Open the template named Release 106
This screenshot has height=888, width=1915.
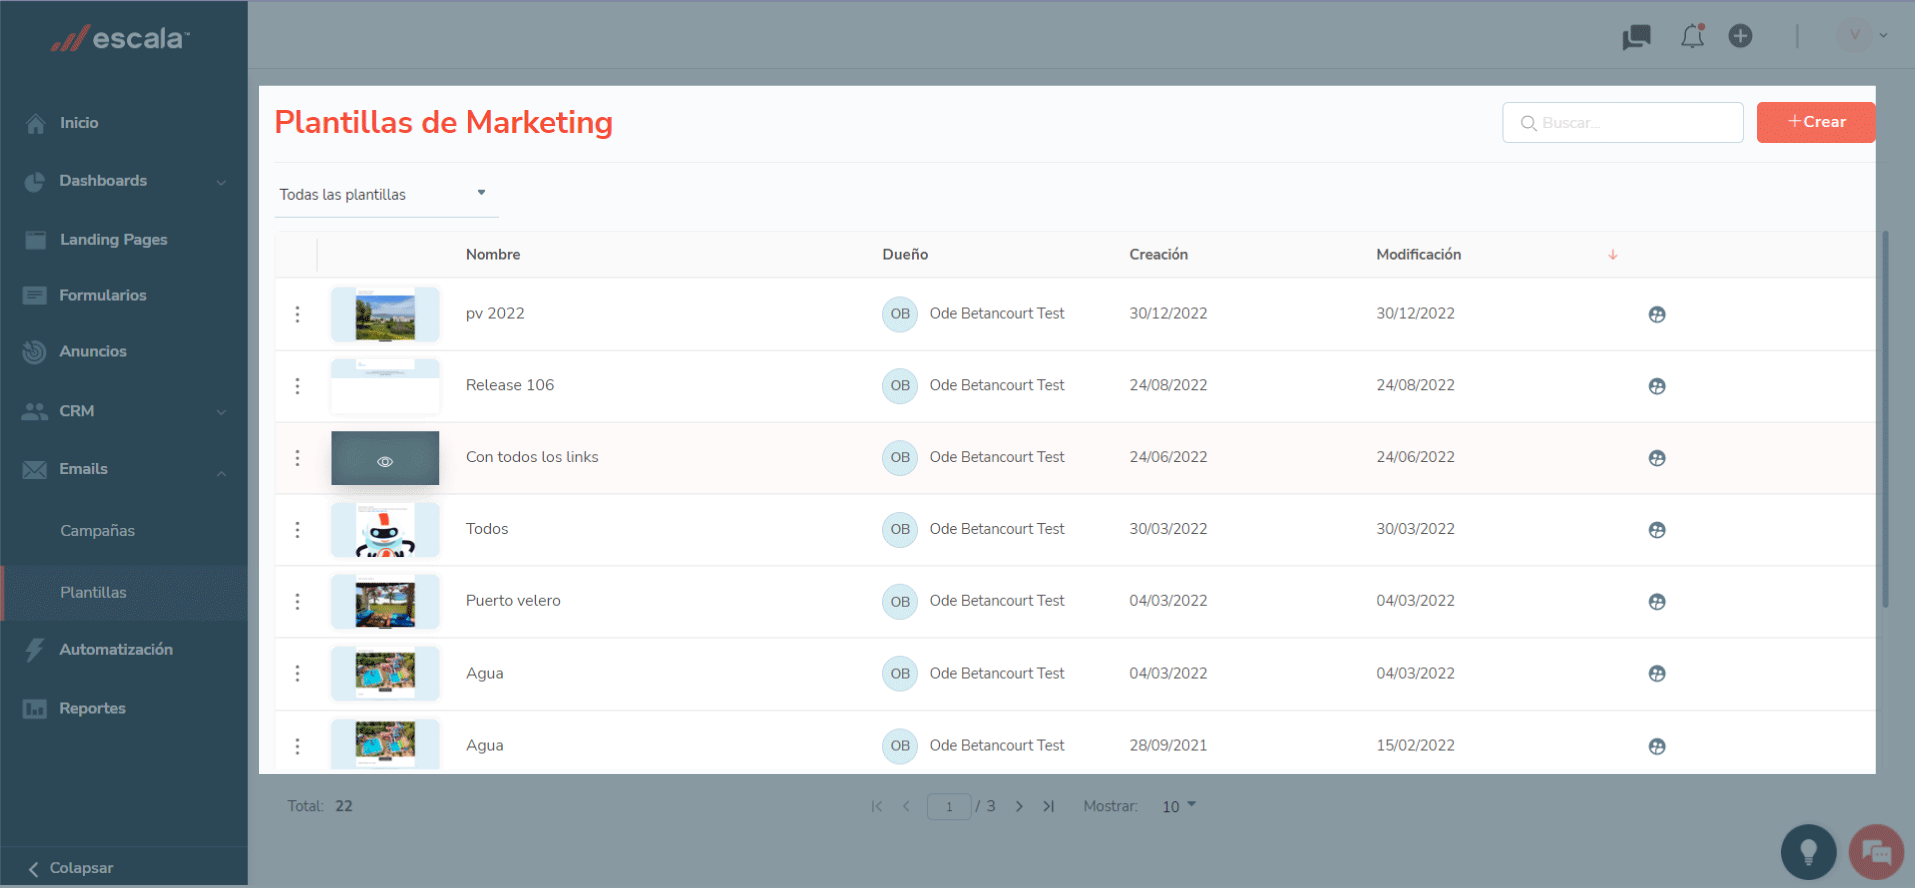click(x=510, y=385)
